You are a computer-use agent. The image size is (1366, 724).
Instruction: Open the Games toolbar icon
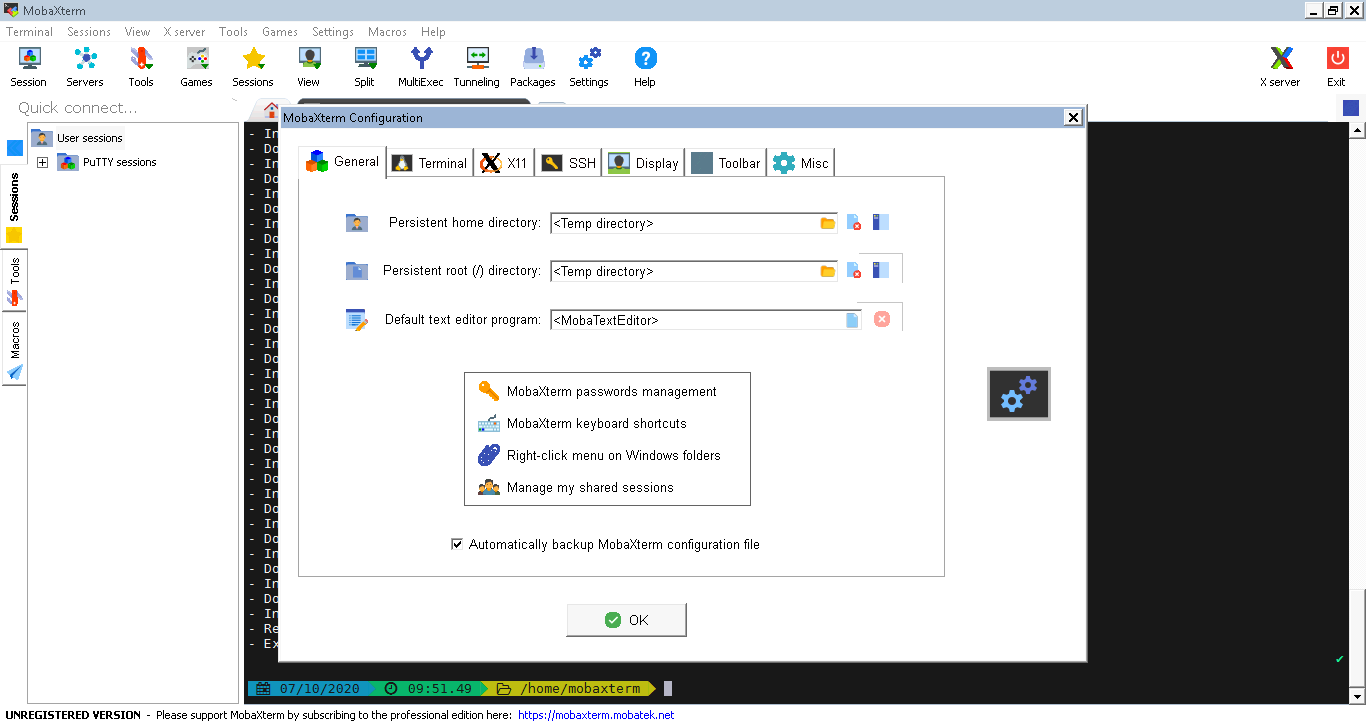(197, 66)
